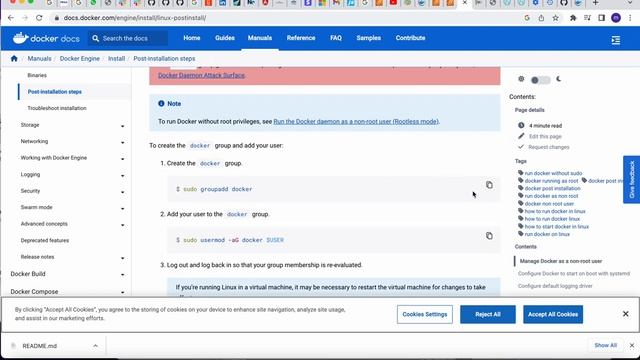This screenshot has width=640, height=360.
Task: Open the Contribute tab
Action: coord(410,38)
